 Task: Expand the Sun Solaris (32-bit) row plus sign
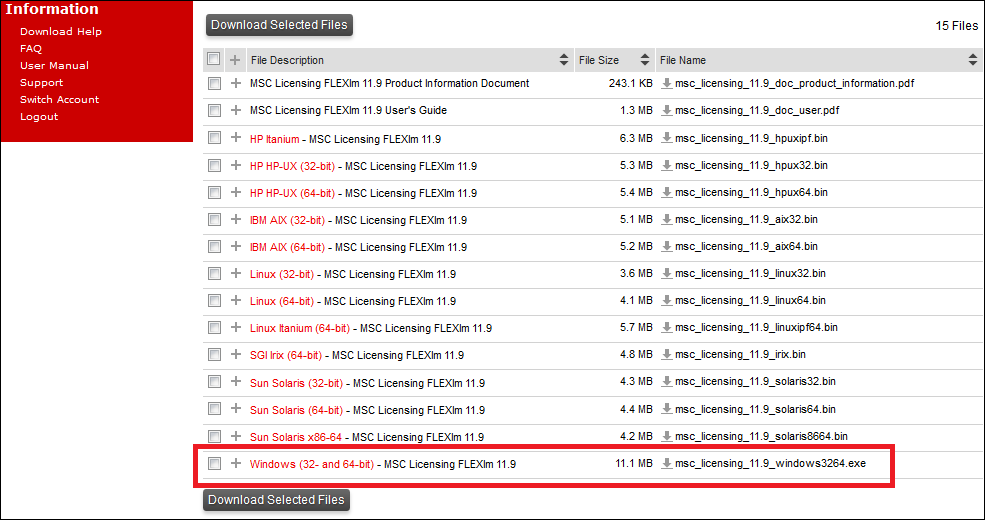coord(236,382)
